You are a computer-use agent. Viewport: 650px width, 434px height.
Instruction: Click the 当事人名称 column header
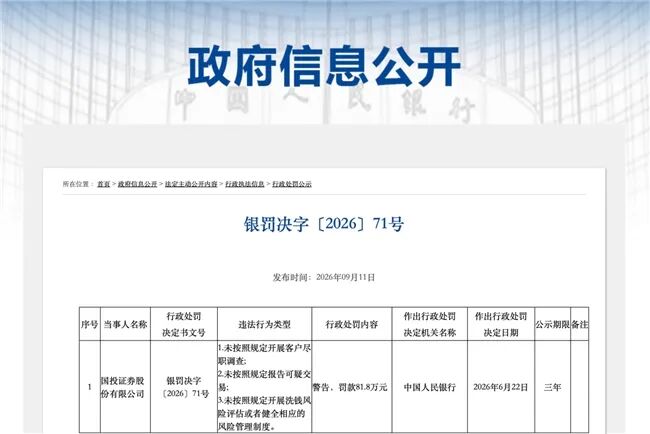coord(126,324)
